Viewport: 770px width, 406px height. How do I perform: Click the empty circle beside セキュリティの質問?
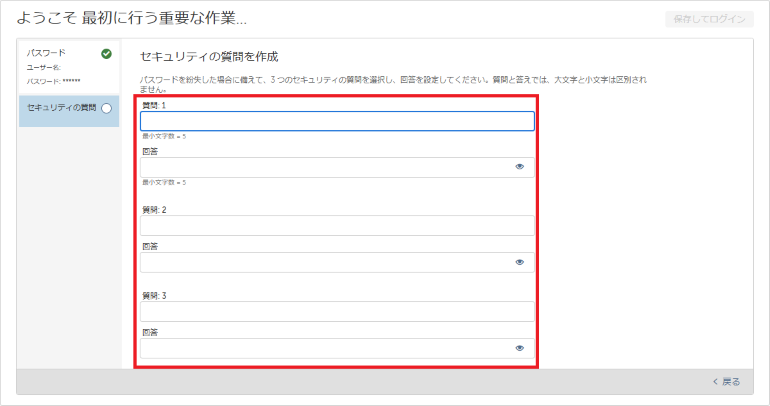(106, 109)
